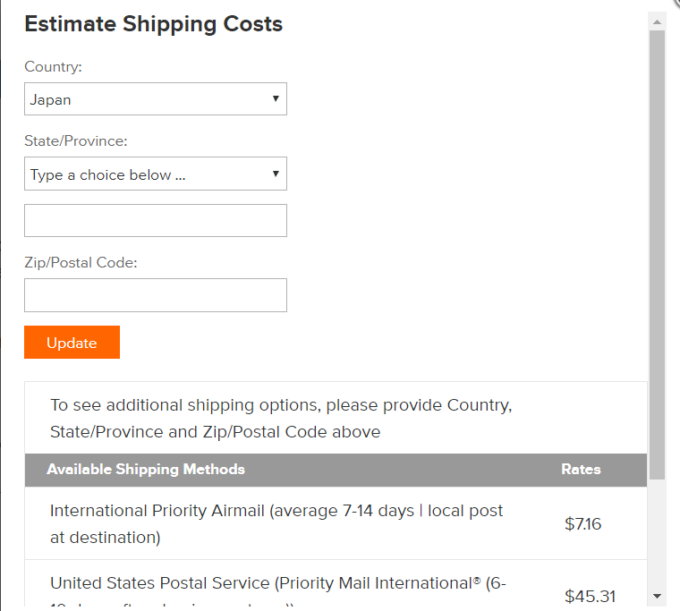Open the Country dropdown showing Japan
Screen dimensions: 680x611
coord(155,99)
